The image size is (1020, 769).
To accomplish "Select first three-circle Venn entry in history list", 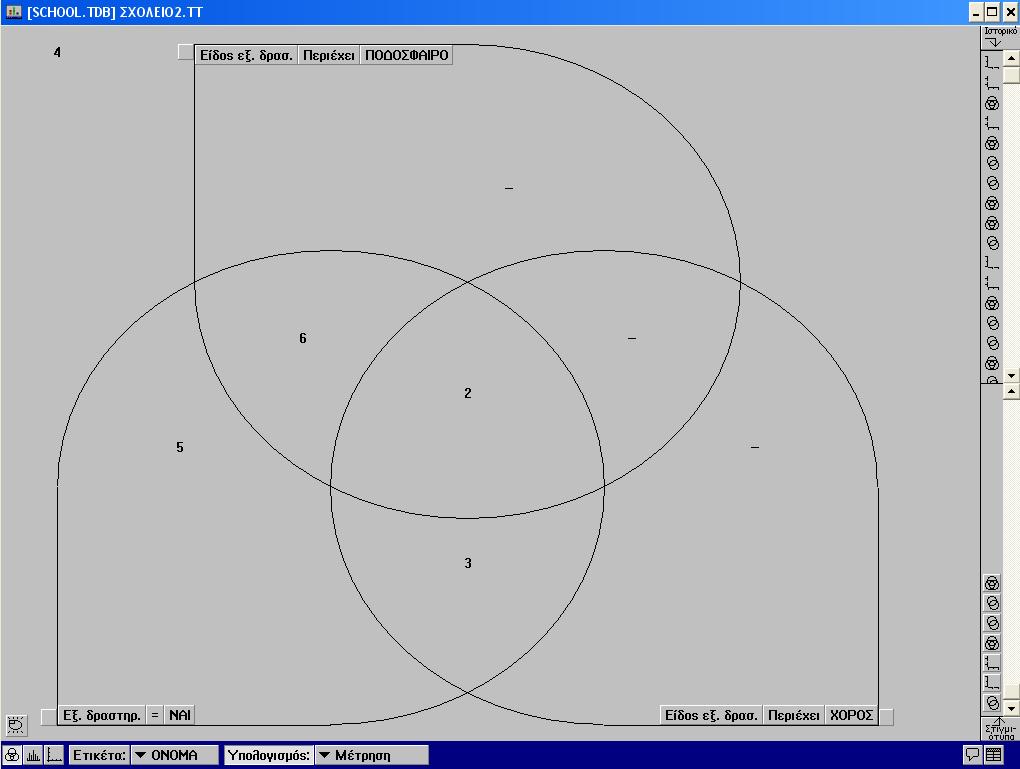I will pyautogui.click(x=991, y=103).
